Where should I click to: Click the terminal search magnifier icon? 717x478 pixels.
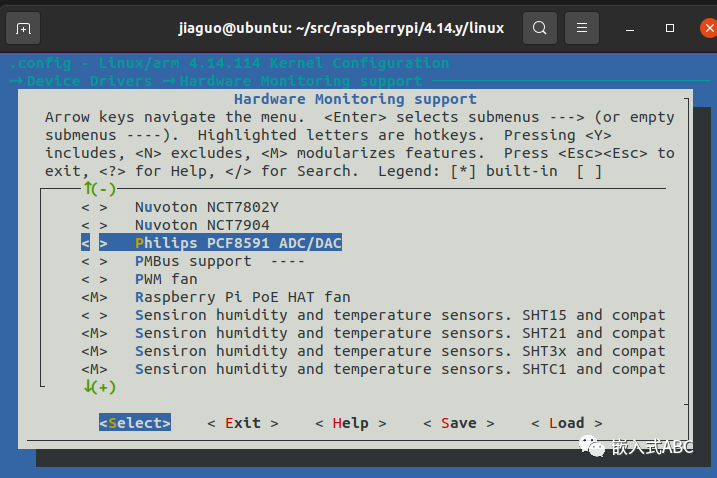tap(540, 28)
